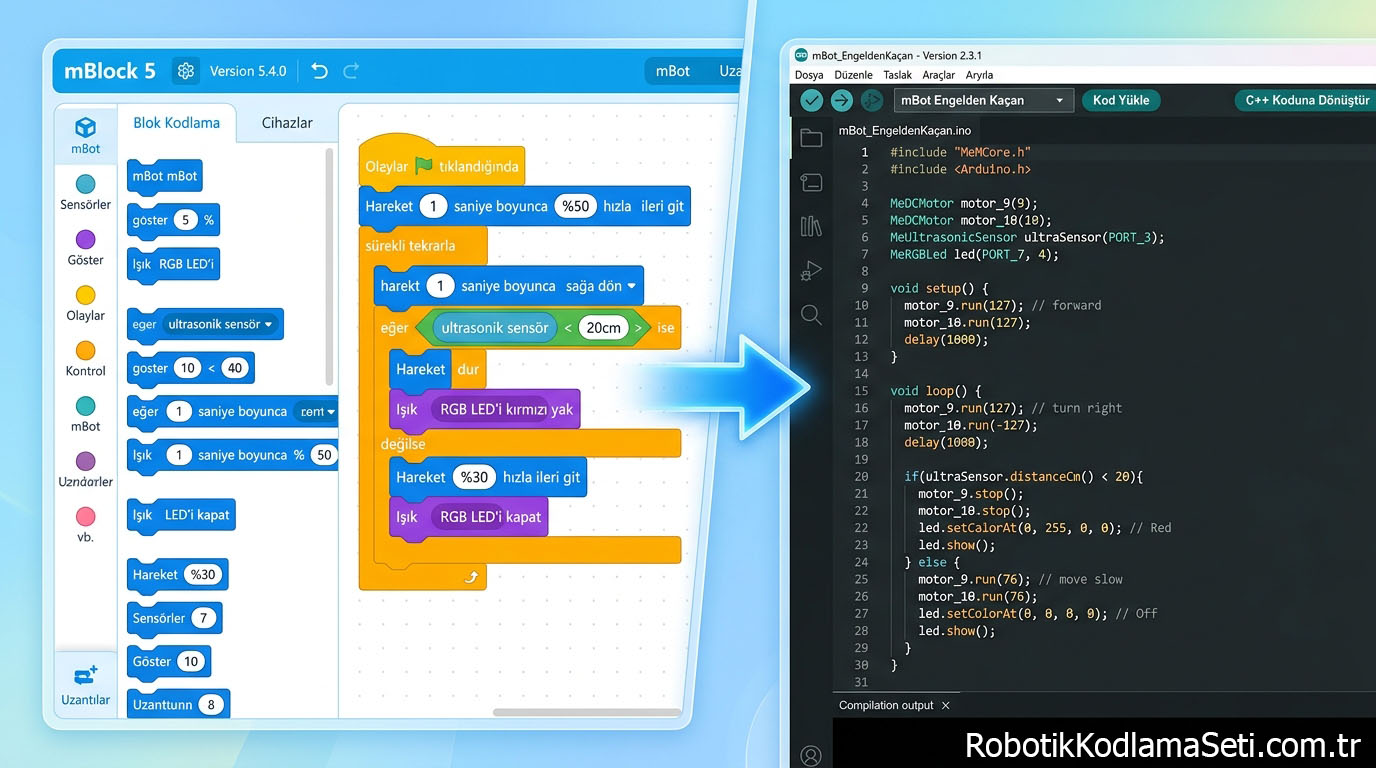Click the RGB LED'i kırmızı yak block
This screenshot has height=768, width=1376.
[485, 409]
